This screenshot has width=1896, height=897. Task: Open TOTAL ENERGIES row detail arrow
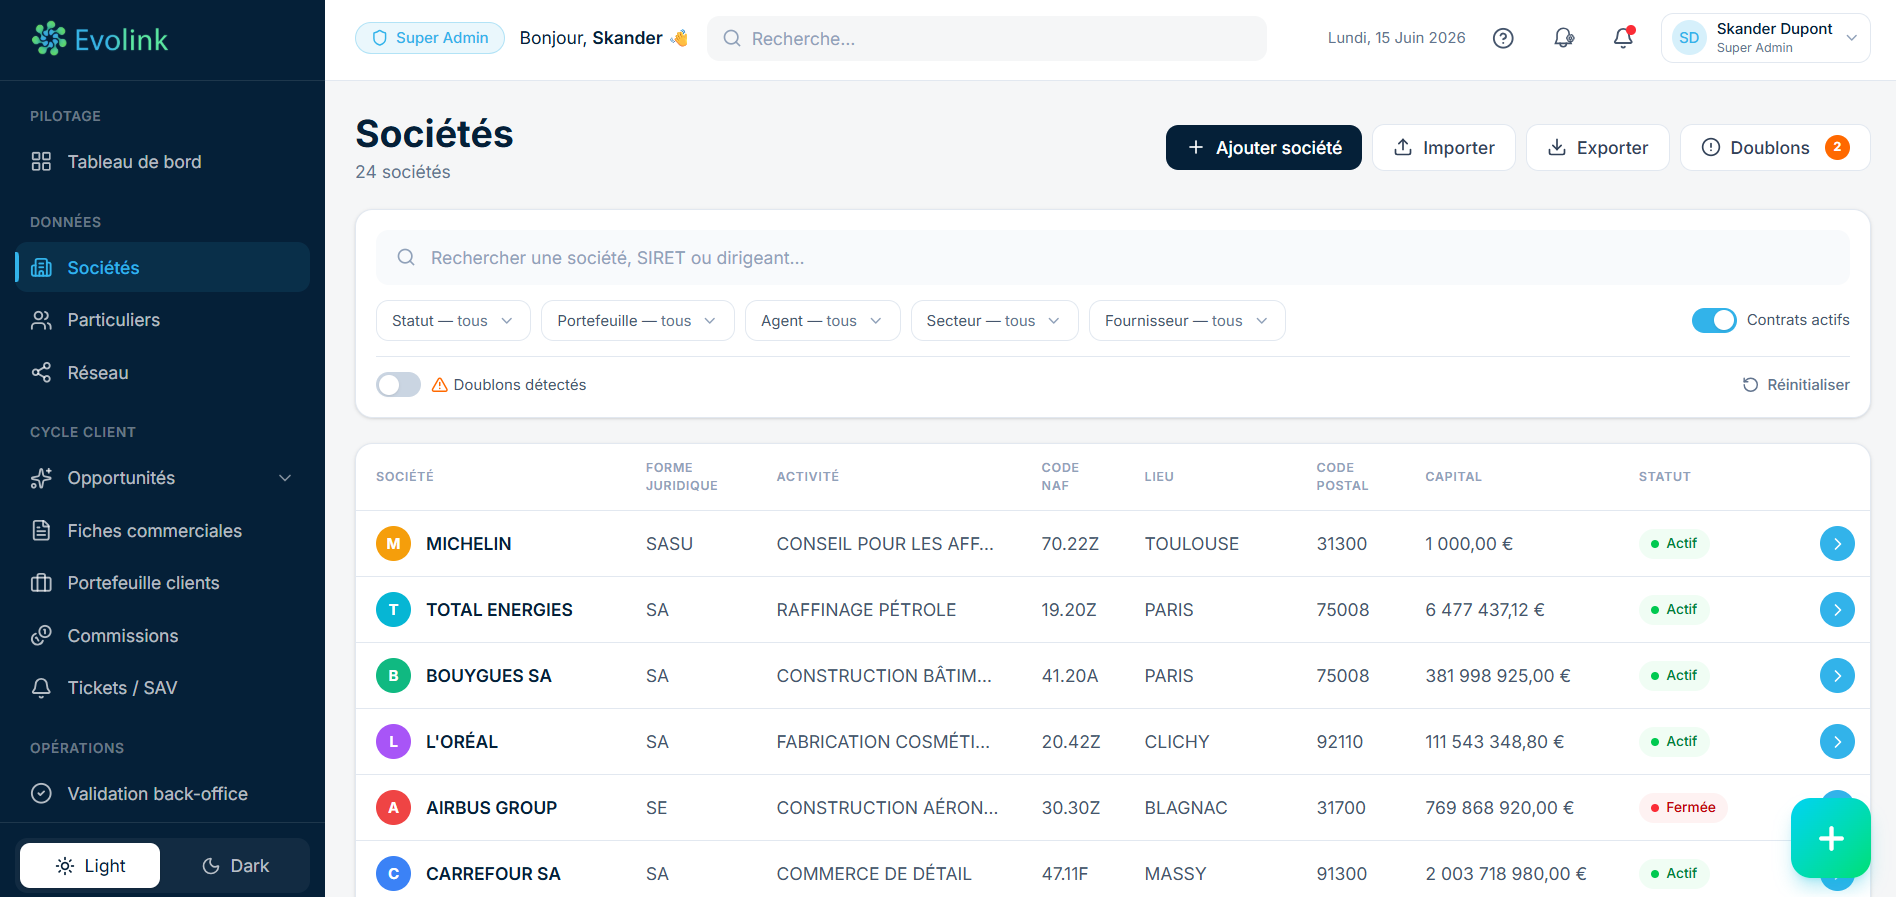coord(1837,610)
